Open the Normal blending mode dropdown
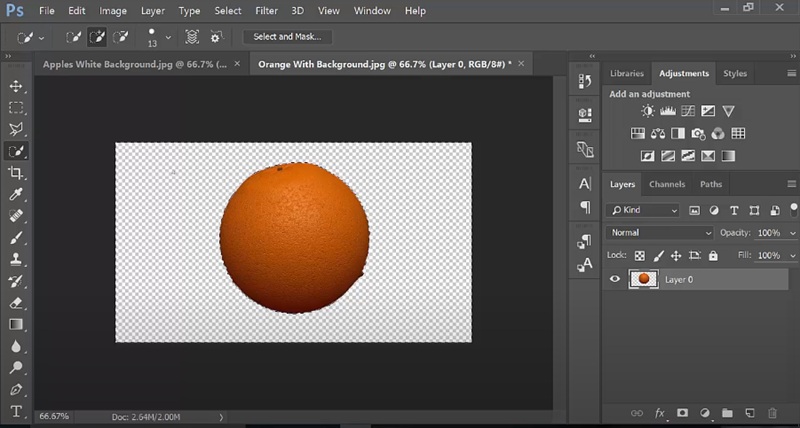 (x=660, y=233)
